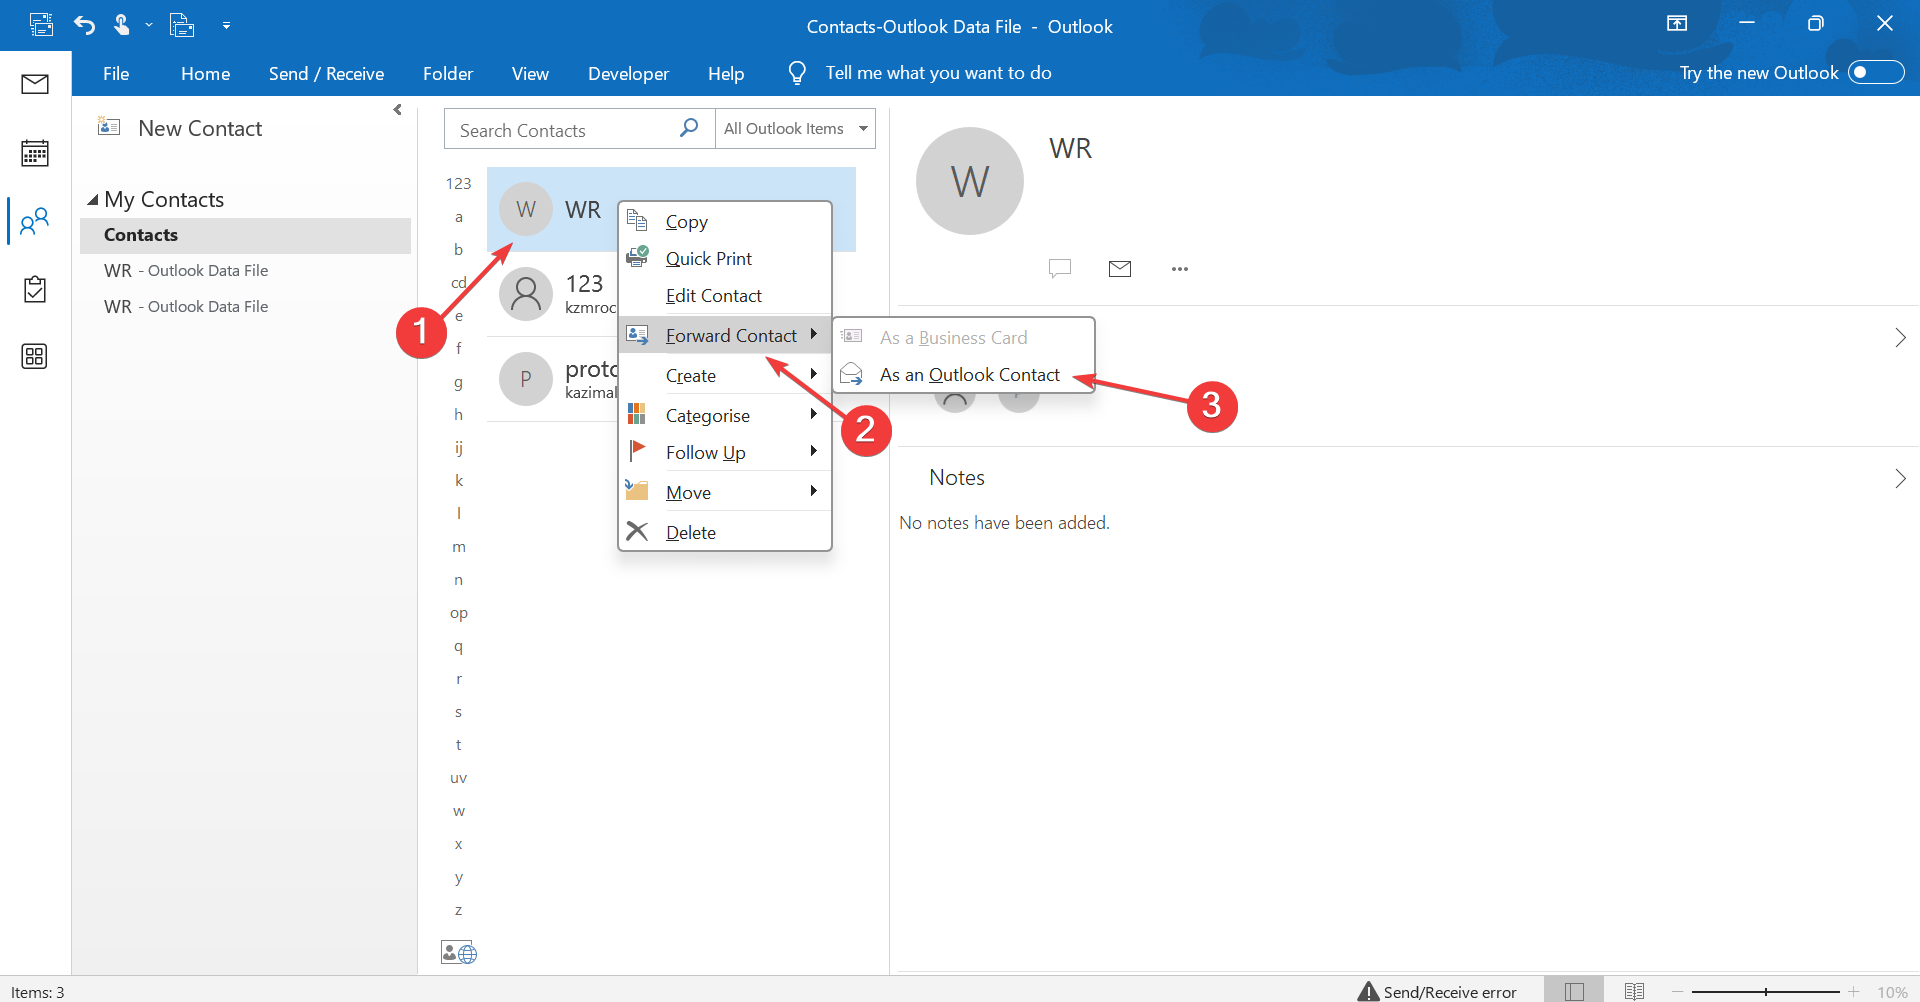Choose Quick Print from context menu

(725, 259)
